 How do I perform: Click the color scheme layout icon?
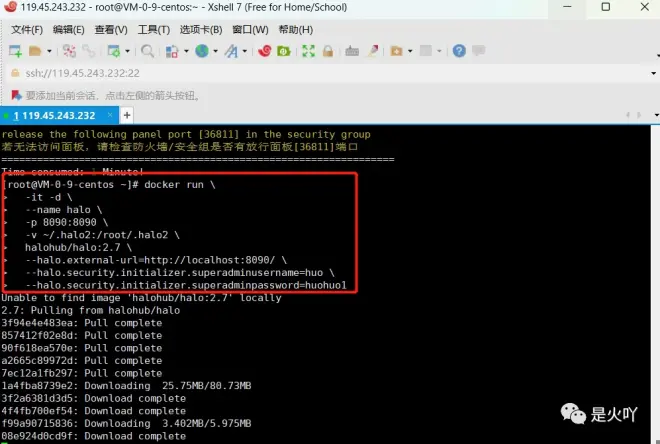point(172,51)
